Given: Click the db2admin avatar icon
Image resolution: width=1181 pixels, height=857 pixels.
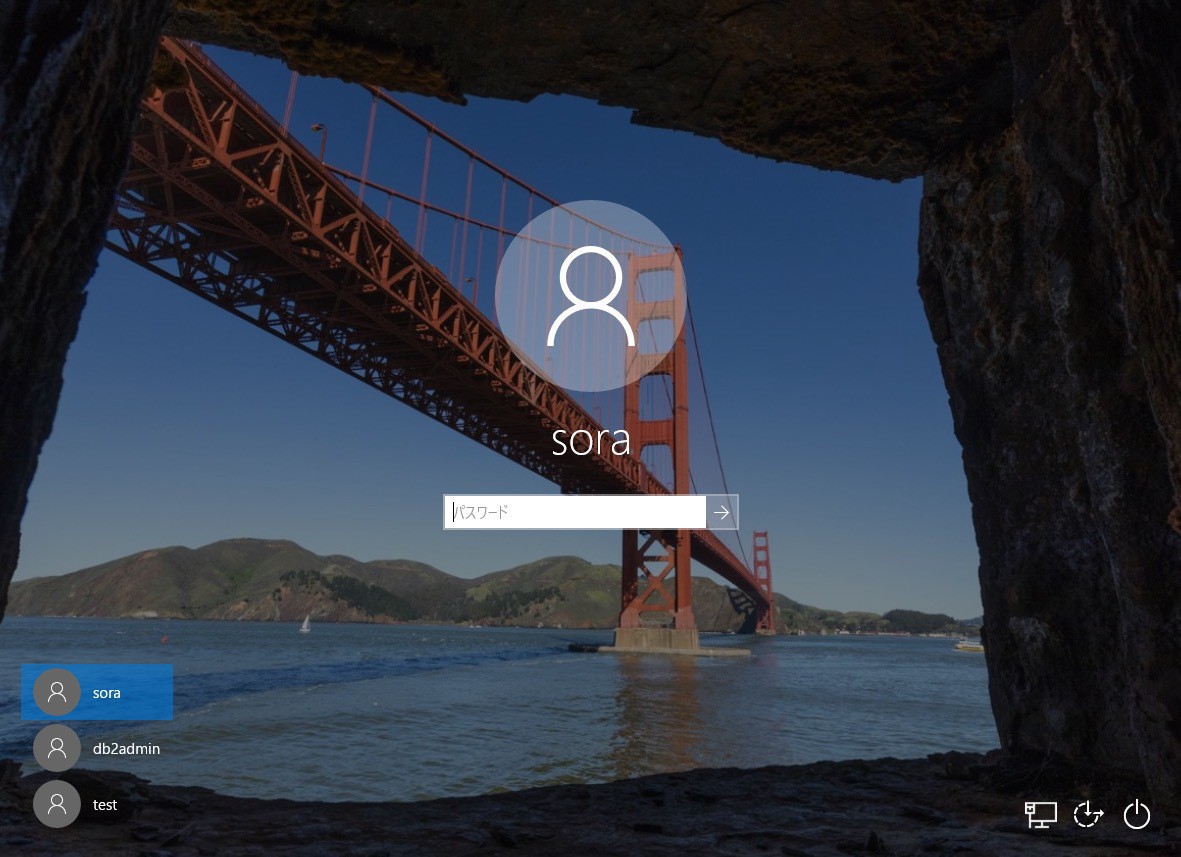Looking at the screenshot, I should [x=56, y=748].
